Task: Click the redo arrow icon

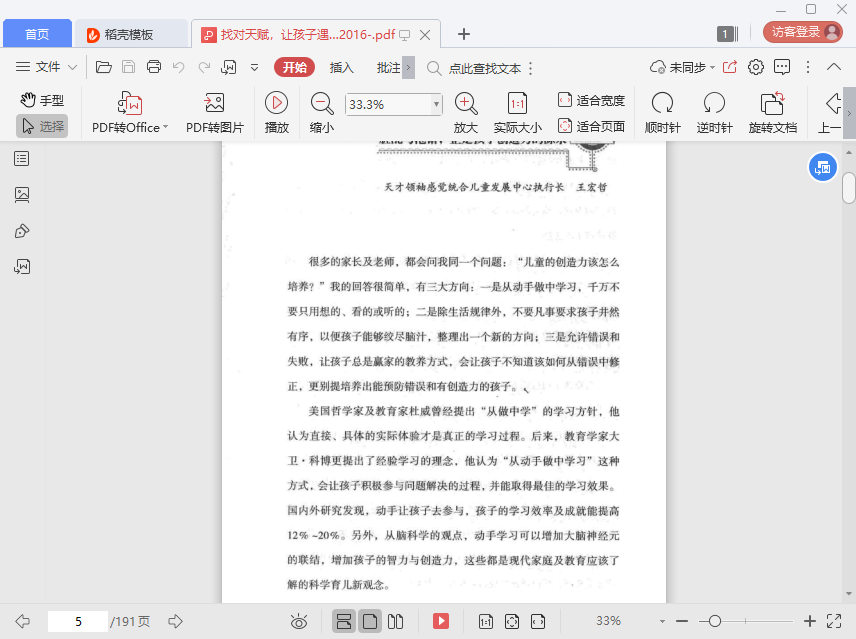Action: (x=204, y=67)
